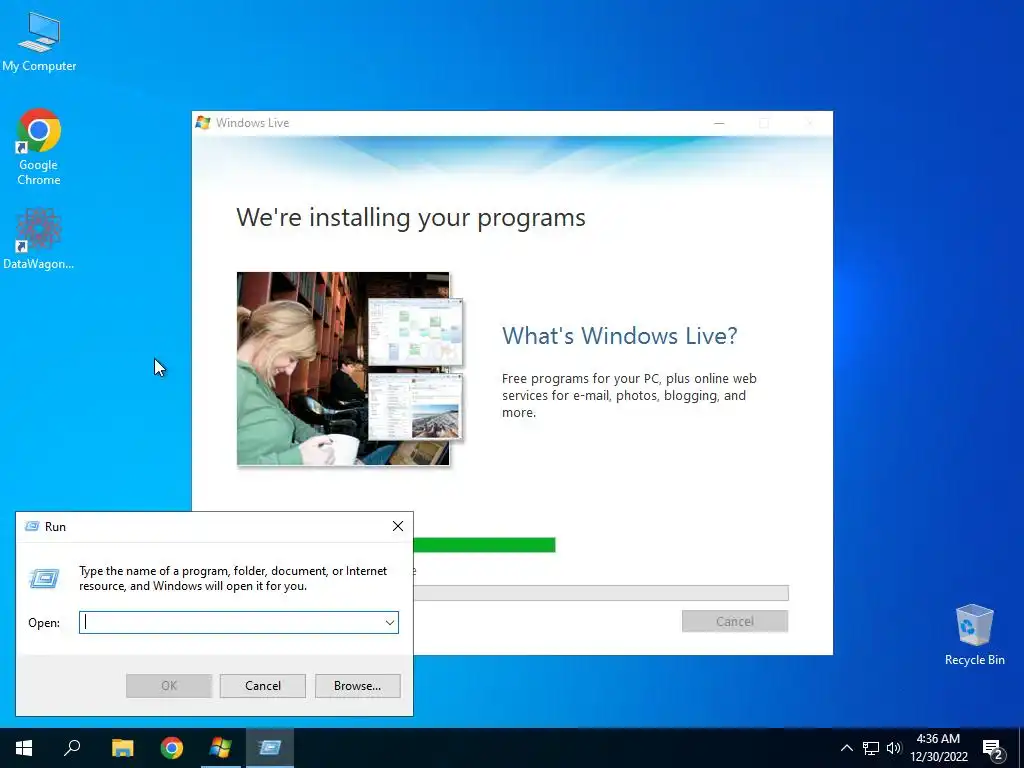Minimize the Windows Live window
The height and width of the screenshot is (768, 1024).
coord(719,123)
